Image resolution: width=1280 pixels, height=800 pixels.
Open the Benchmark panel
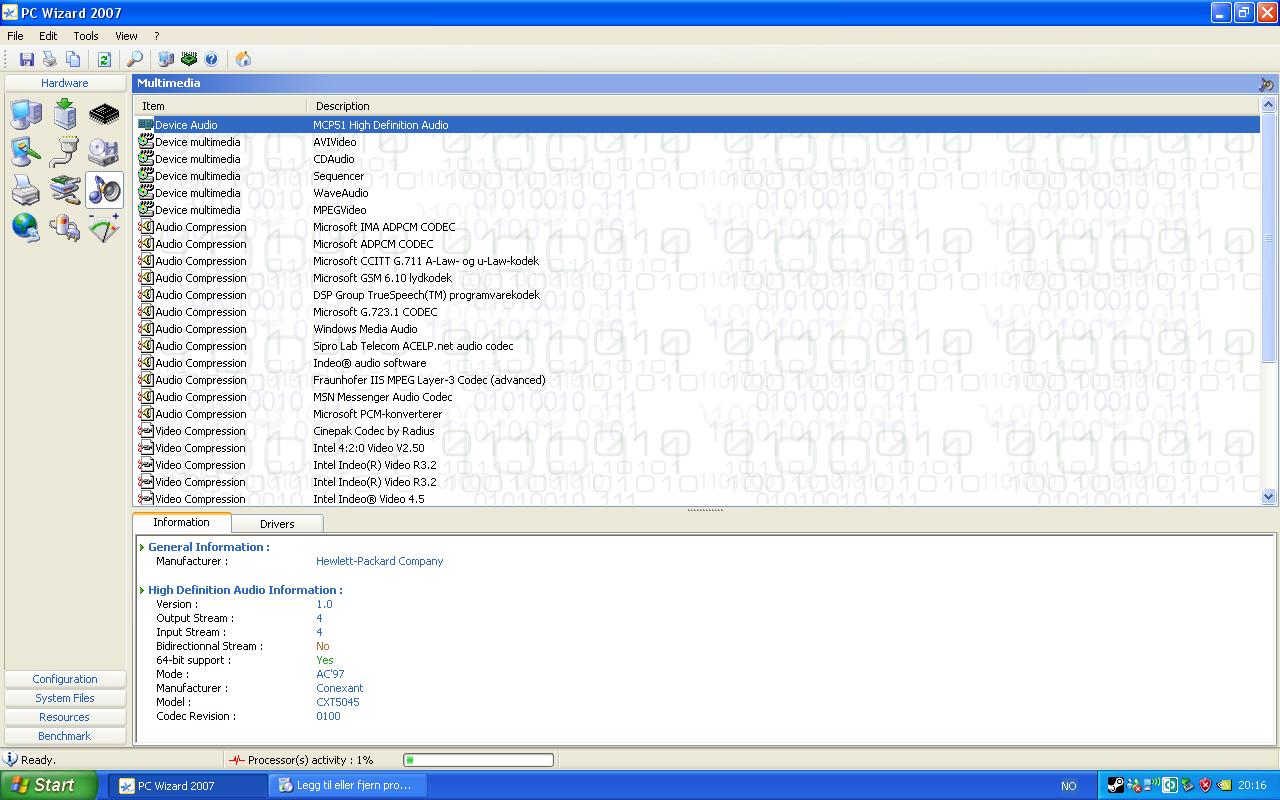point(65,736)
